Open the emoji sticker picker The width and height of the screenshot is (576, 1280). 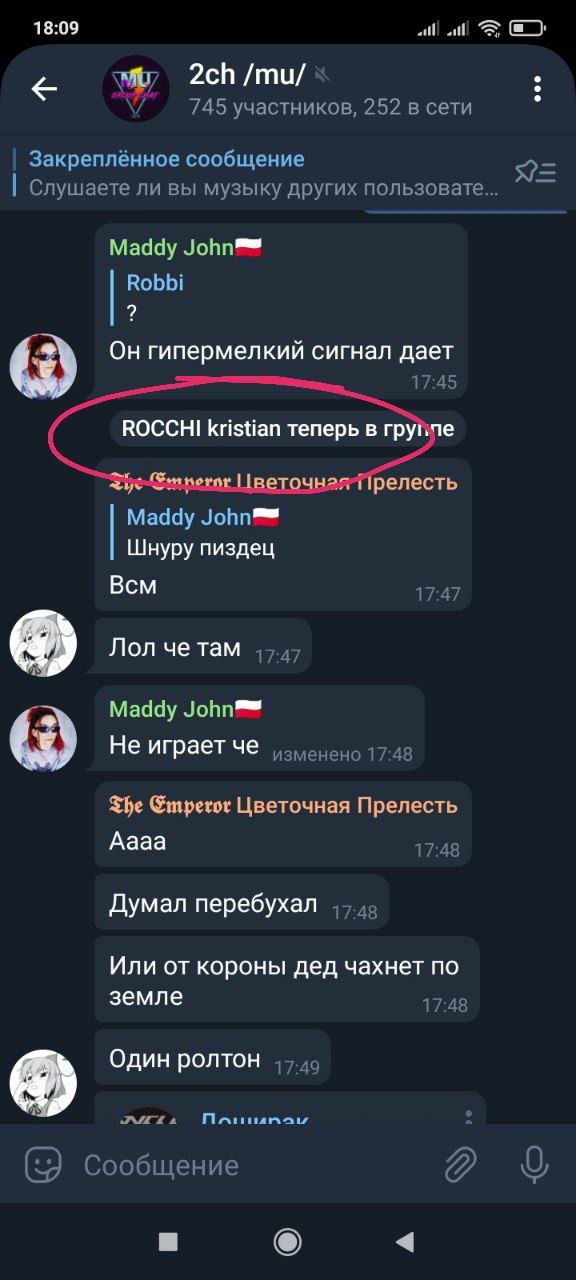(x=43, y=1164)
